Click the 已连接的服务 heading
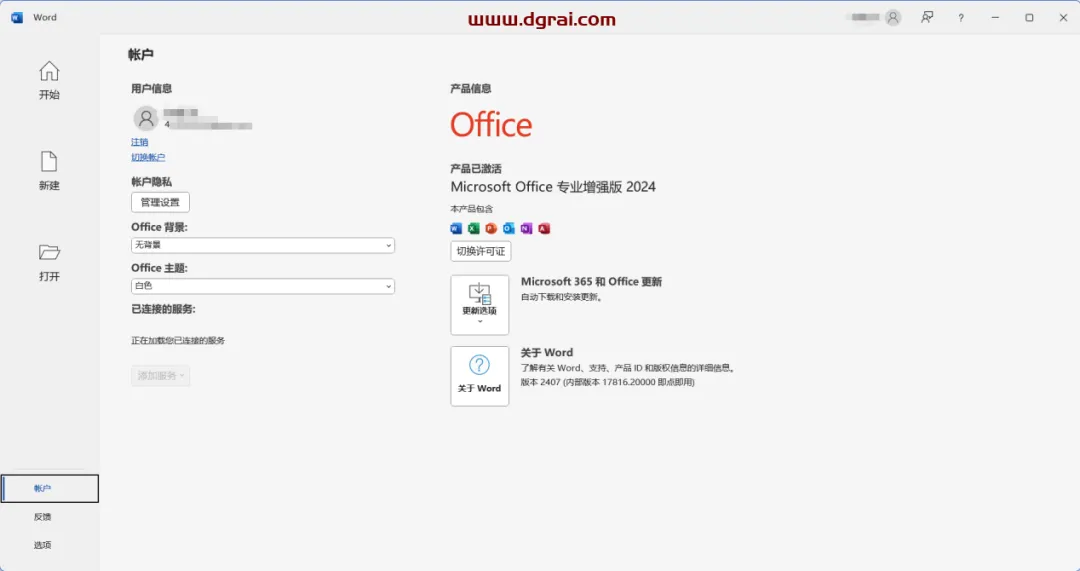Screen dimensions: 1080x571 163,309
